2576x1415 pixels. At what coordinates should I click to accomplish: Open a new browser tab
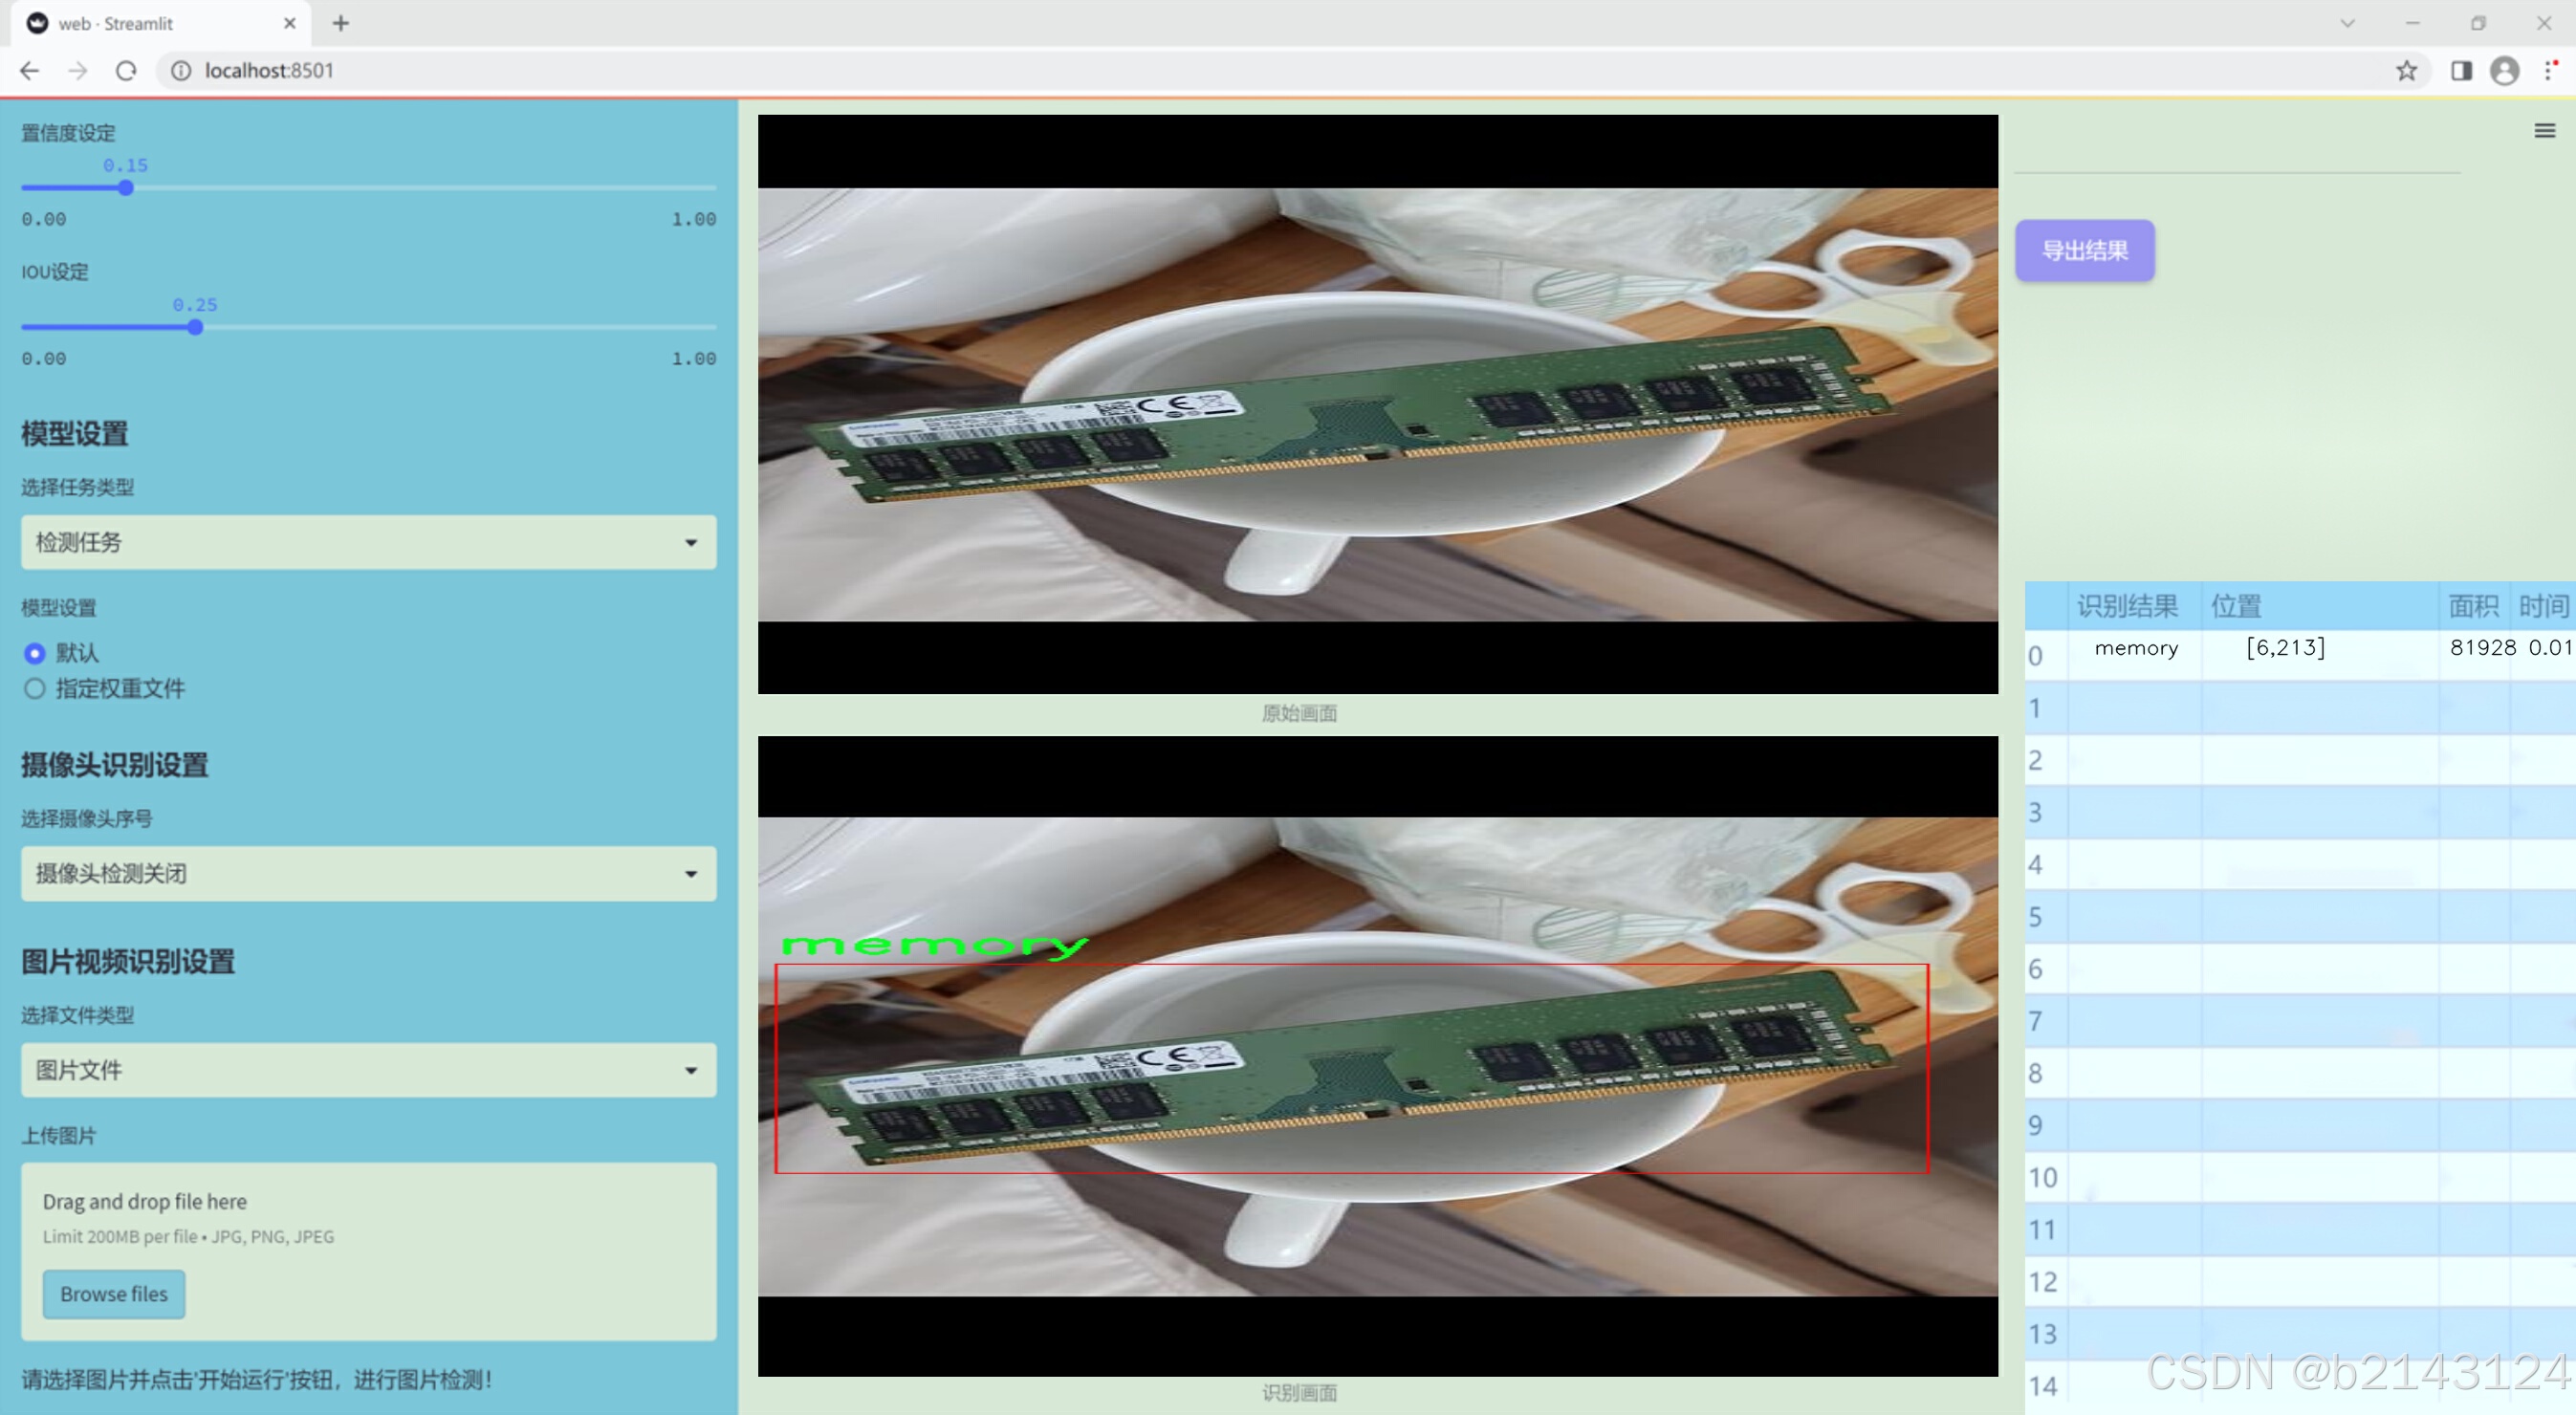click(341, 23)
